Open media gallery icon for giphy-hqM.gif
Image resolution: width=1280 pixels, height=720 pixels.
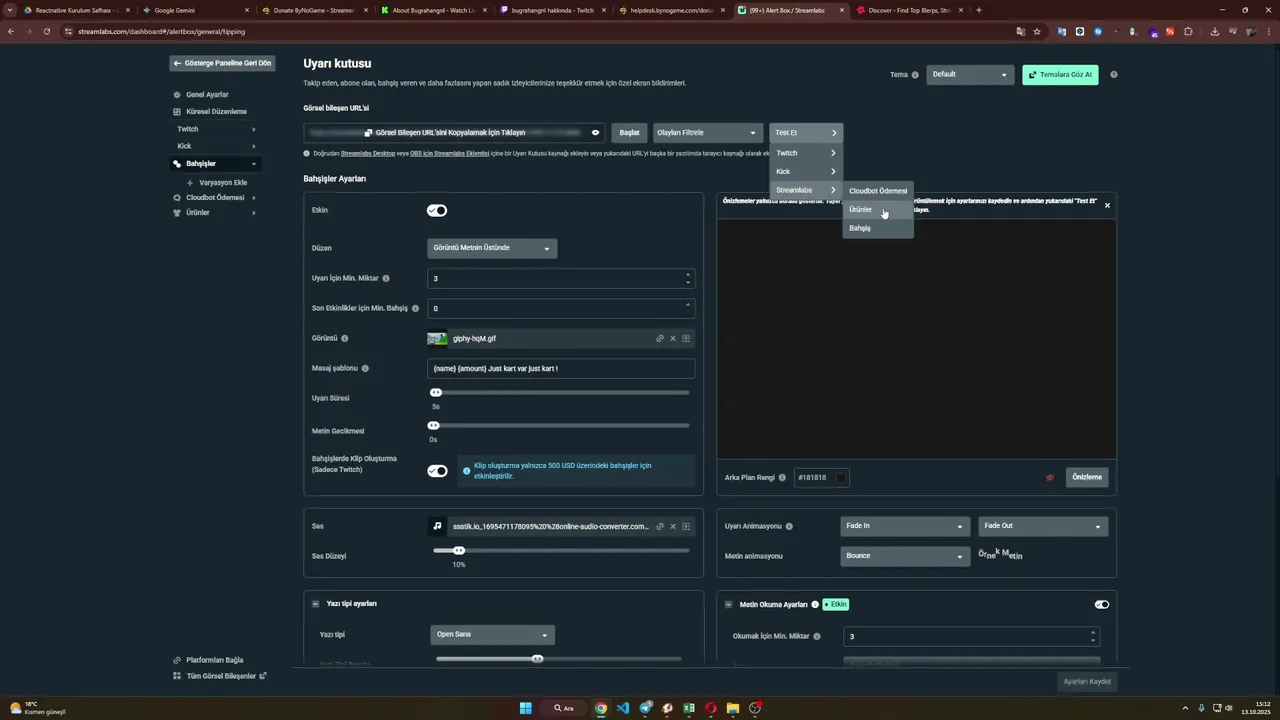click(686, 339)
